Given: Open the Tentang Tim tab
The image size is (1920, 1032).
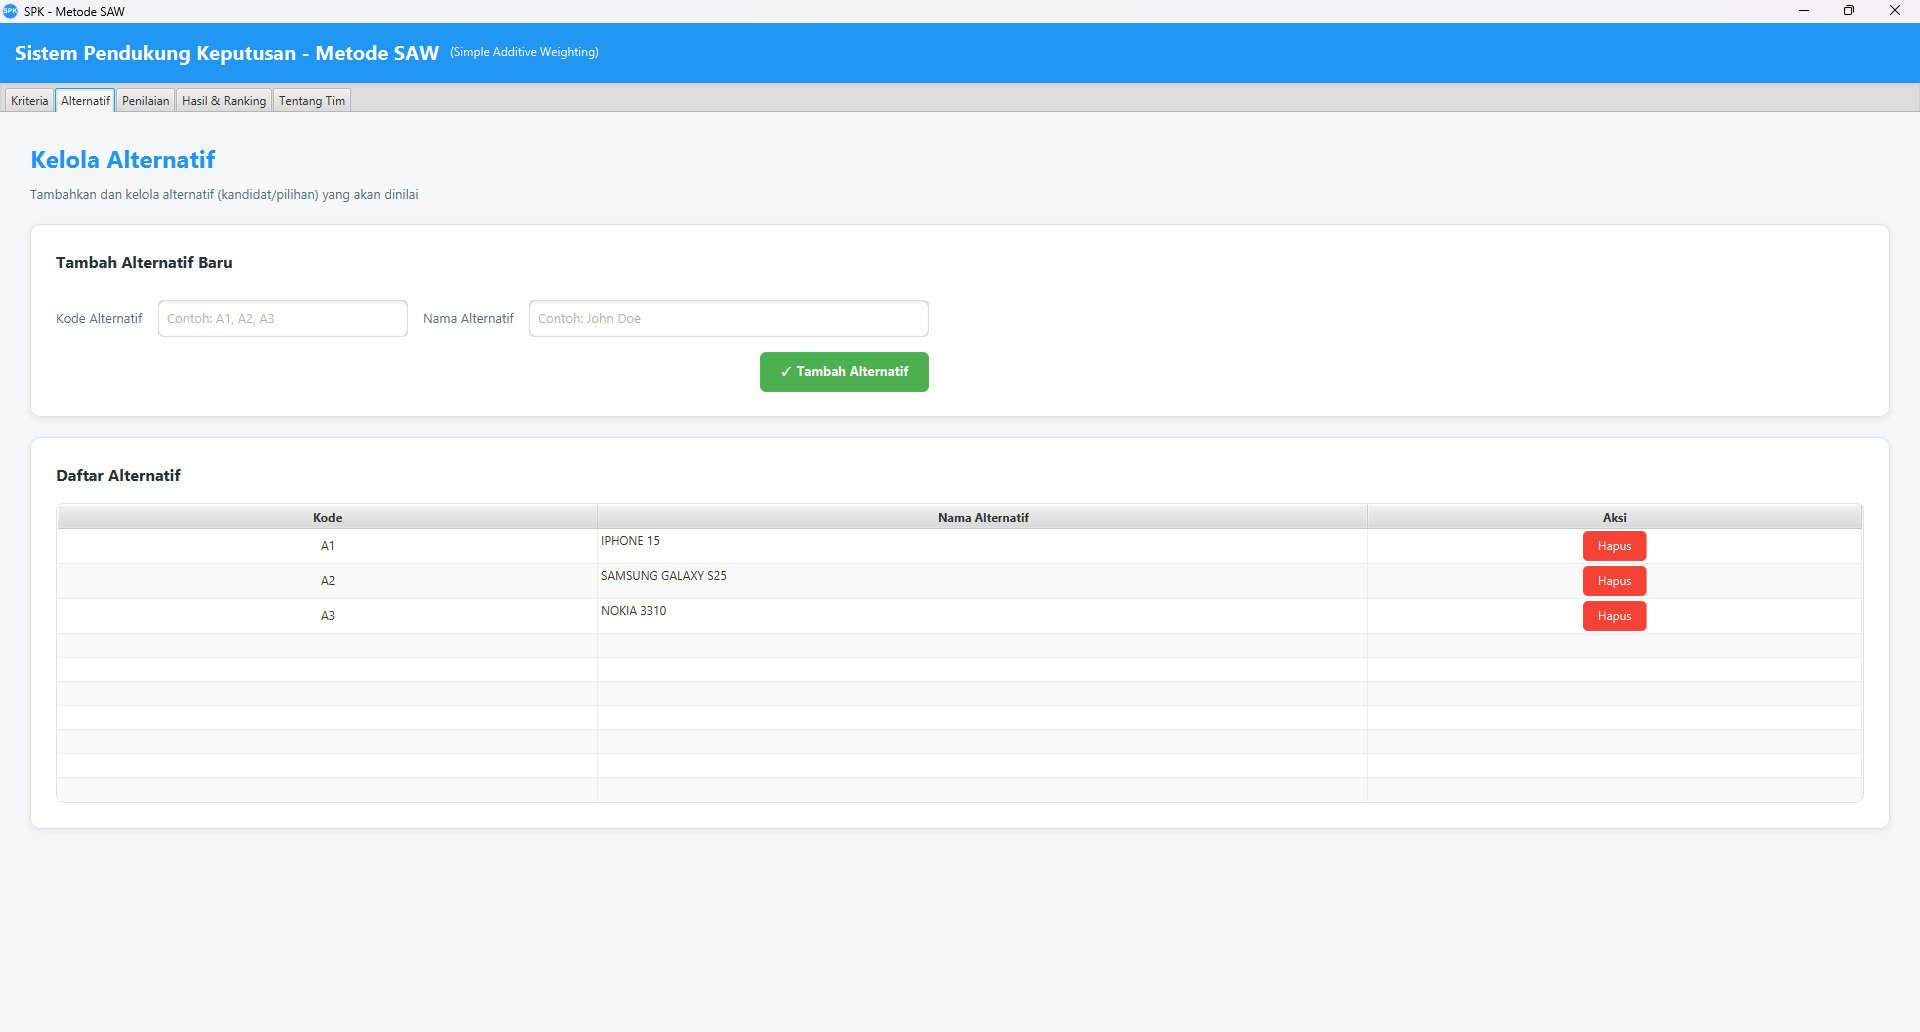Looking at the screenshot, I should click(x=312, y=101).
